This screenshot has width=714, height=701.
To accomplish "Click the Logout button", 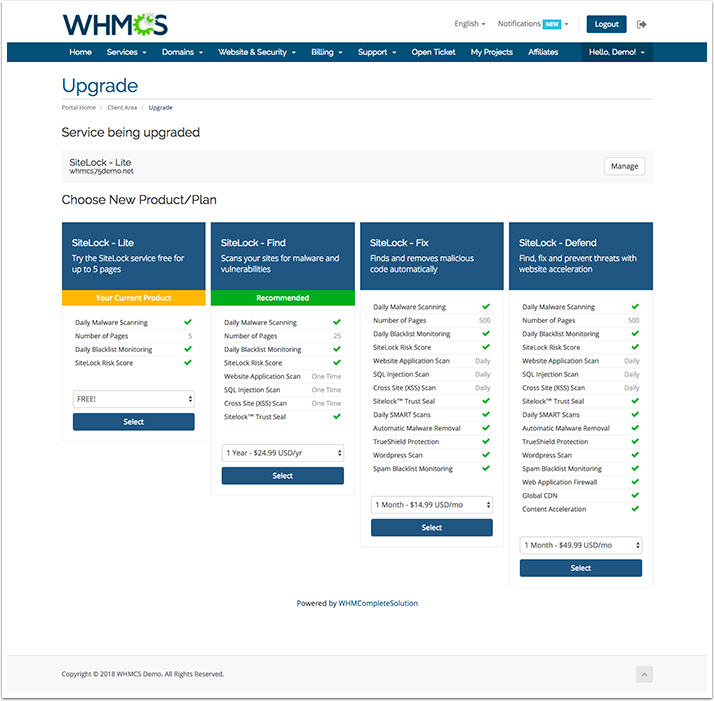I will [606, 24].
